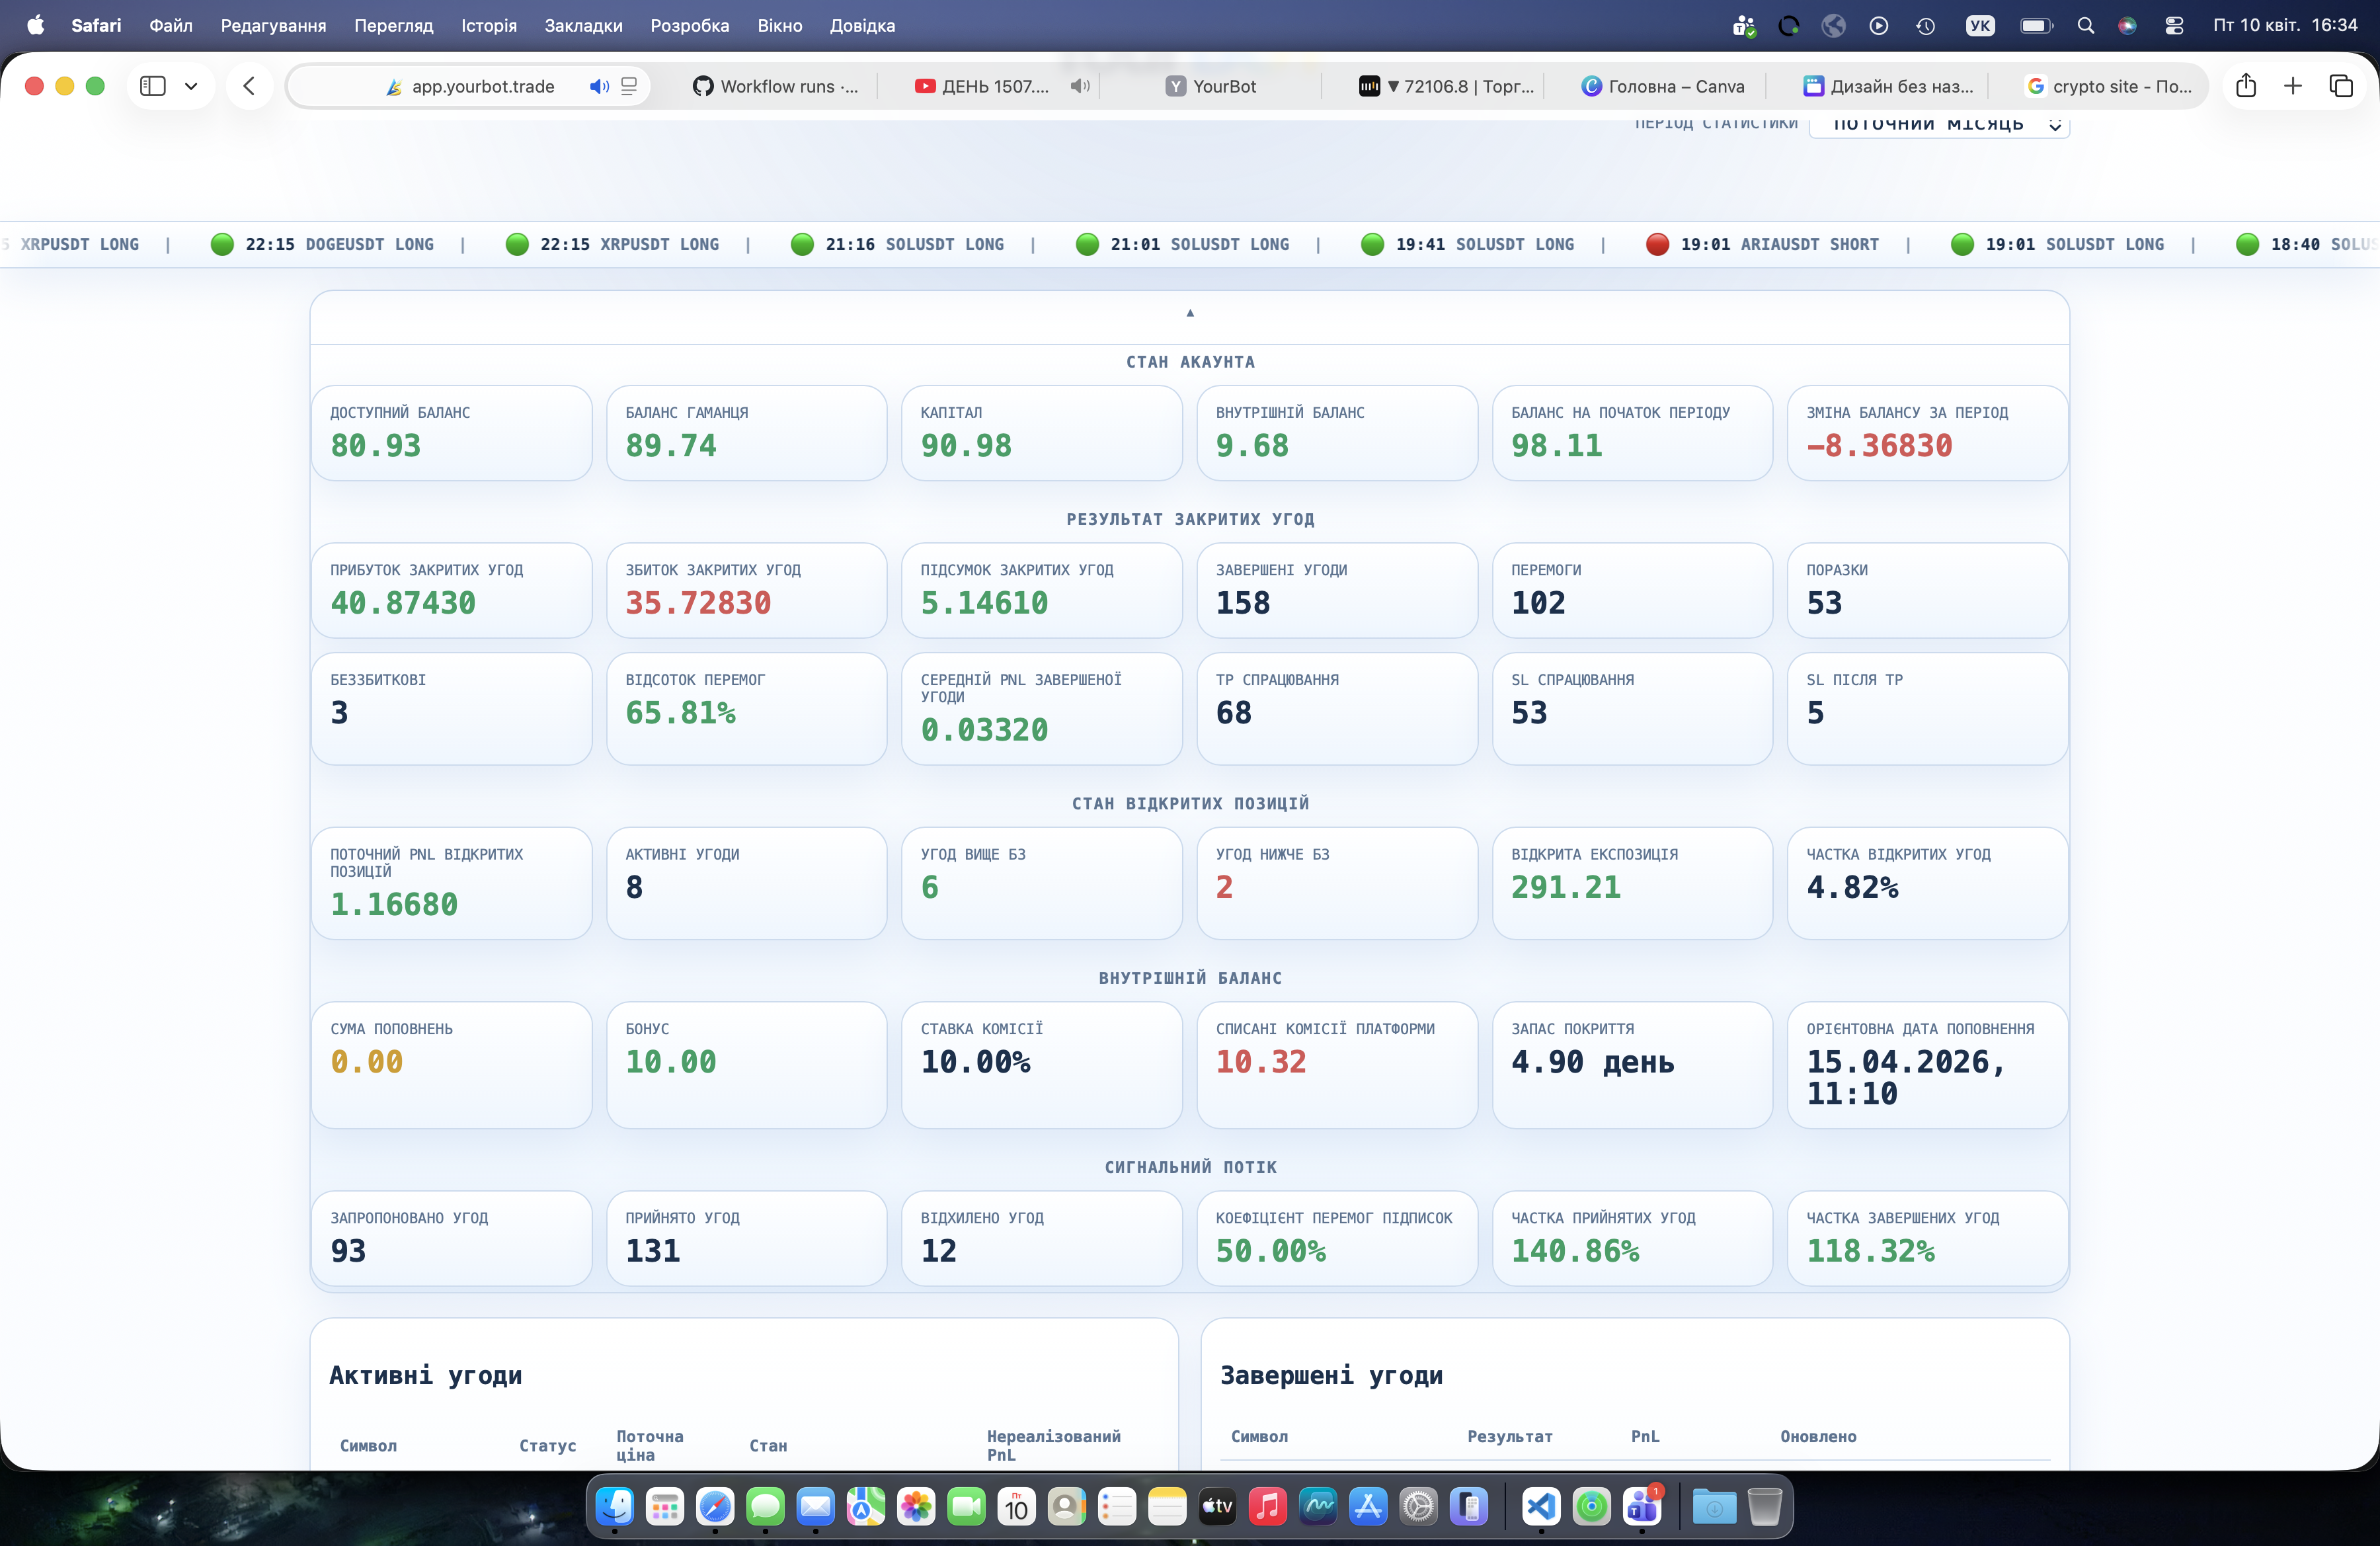Open Spotlight search in the menu bar
The width and height of the screenshot is (2380, 1546).
(2086, 26)
